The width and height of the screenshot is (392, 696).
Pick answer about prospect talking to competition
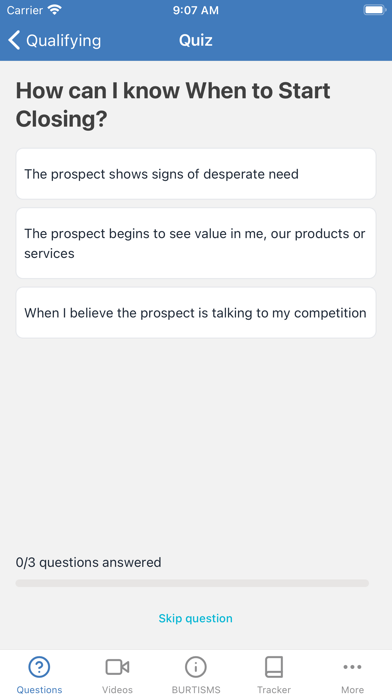tap(196, 313)
